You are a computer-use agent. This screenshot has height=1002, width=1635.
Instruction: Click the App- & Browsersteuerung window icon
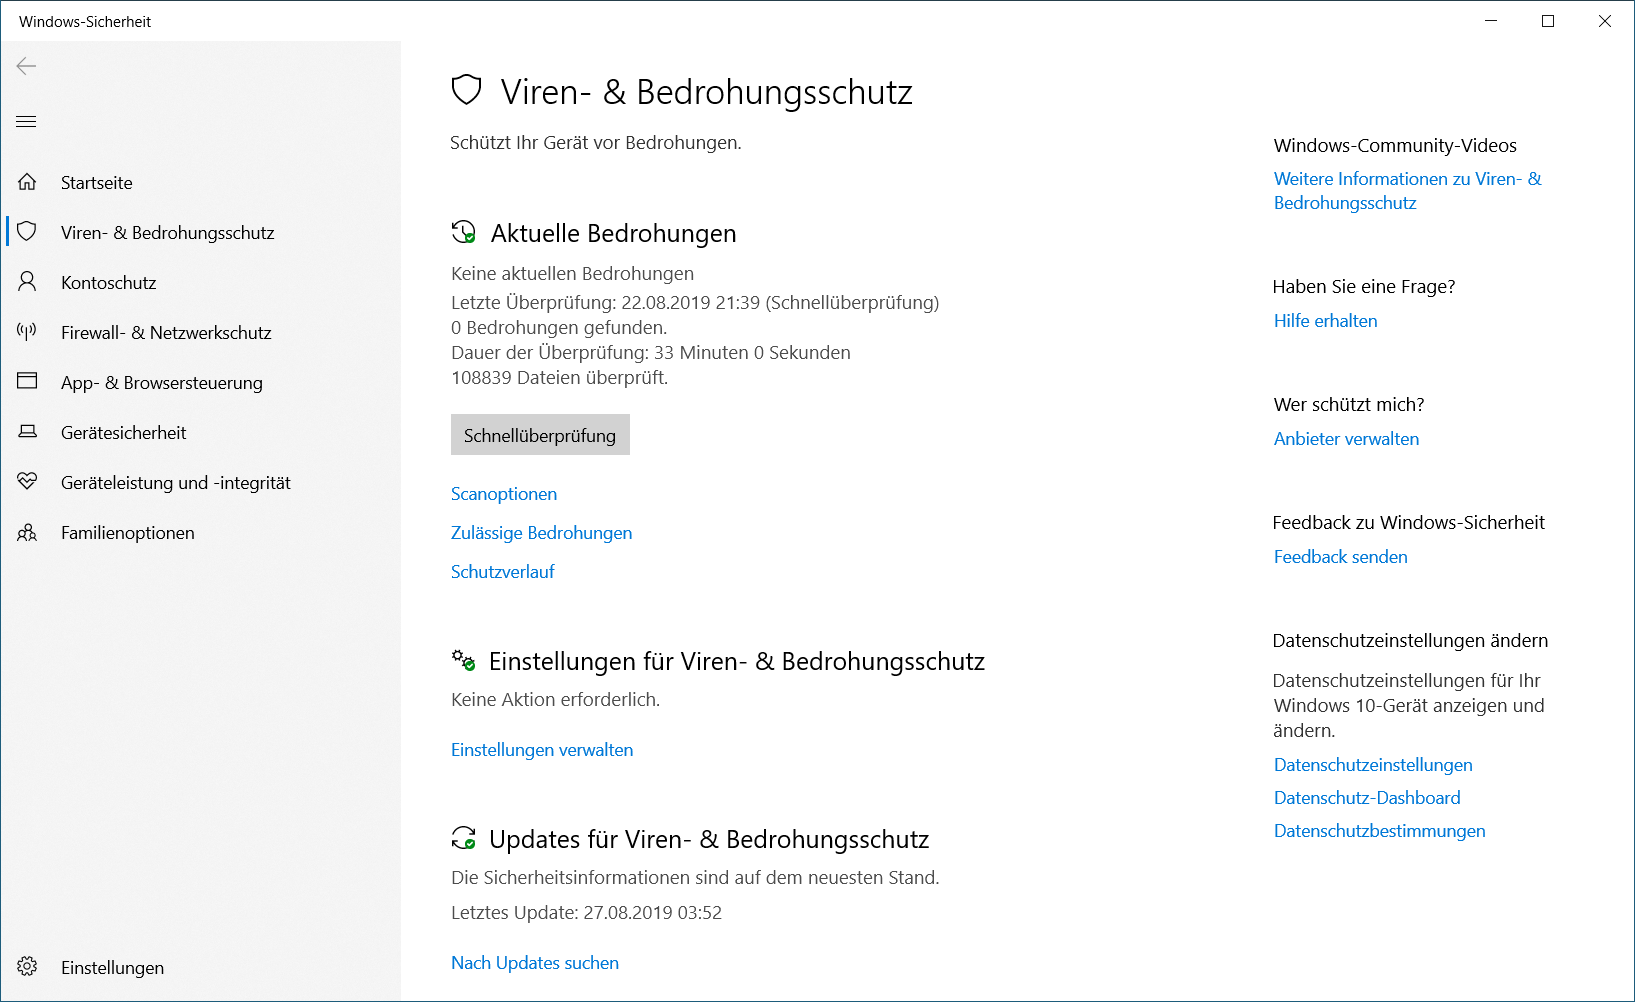pos(27,381)
